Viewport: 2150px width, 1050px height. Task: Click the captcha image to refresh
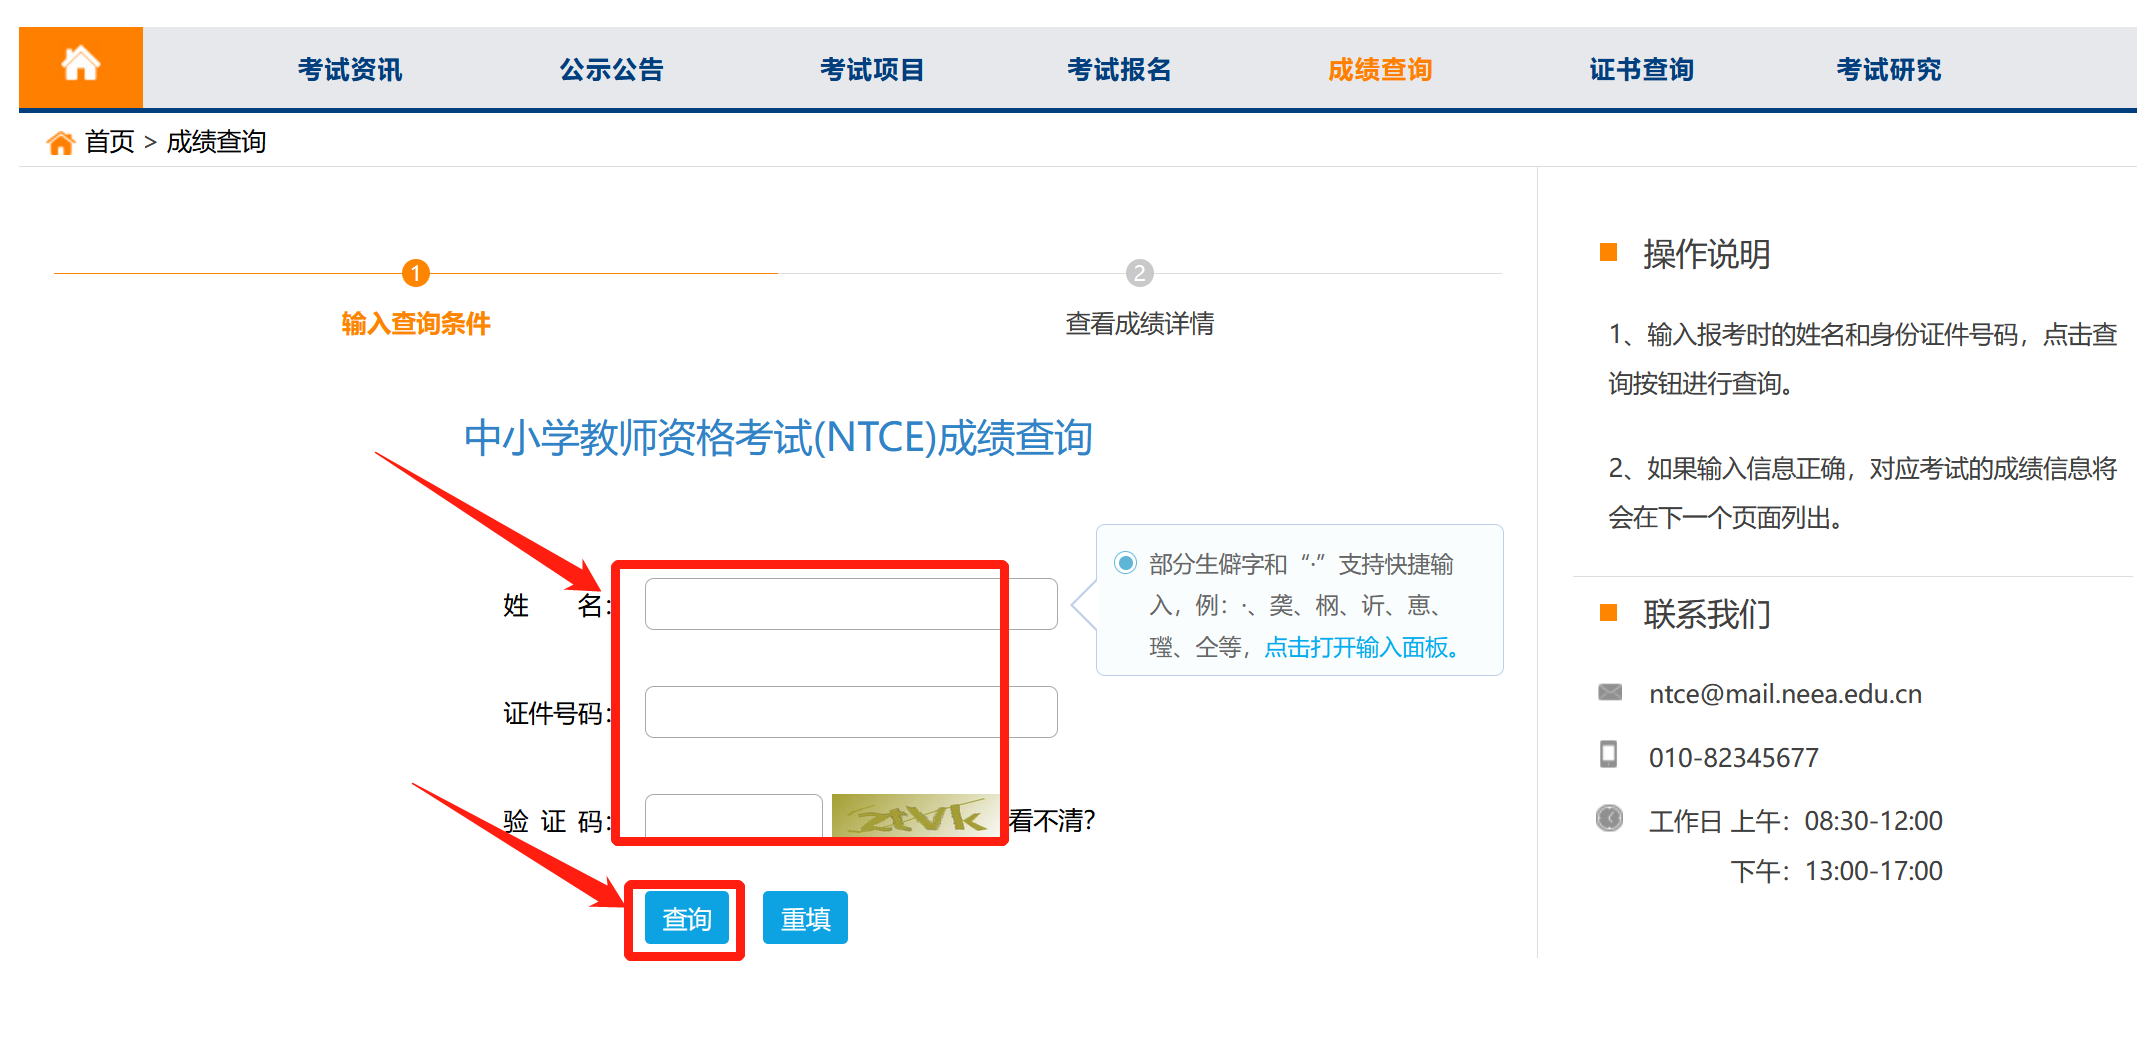point(915,817)
